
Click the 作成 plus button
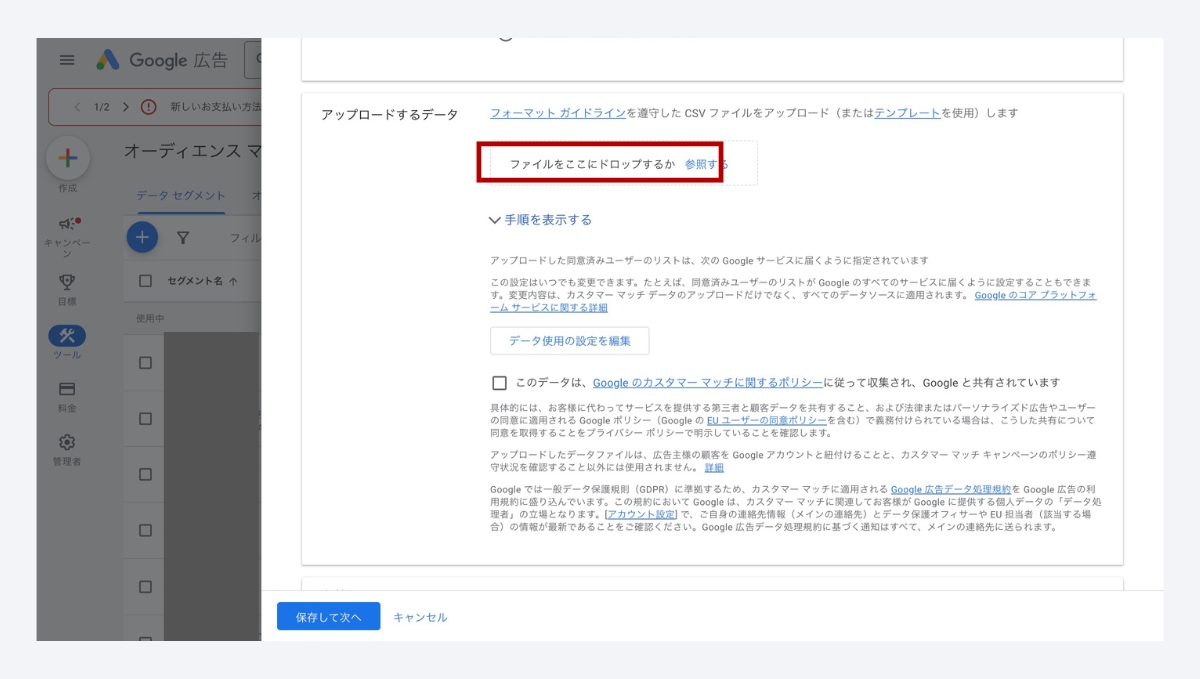coord(68,157)
